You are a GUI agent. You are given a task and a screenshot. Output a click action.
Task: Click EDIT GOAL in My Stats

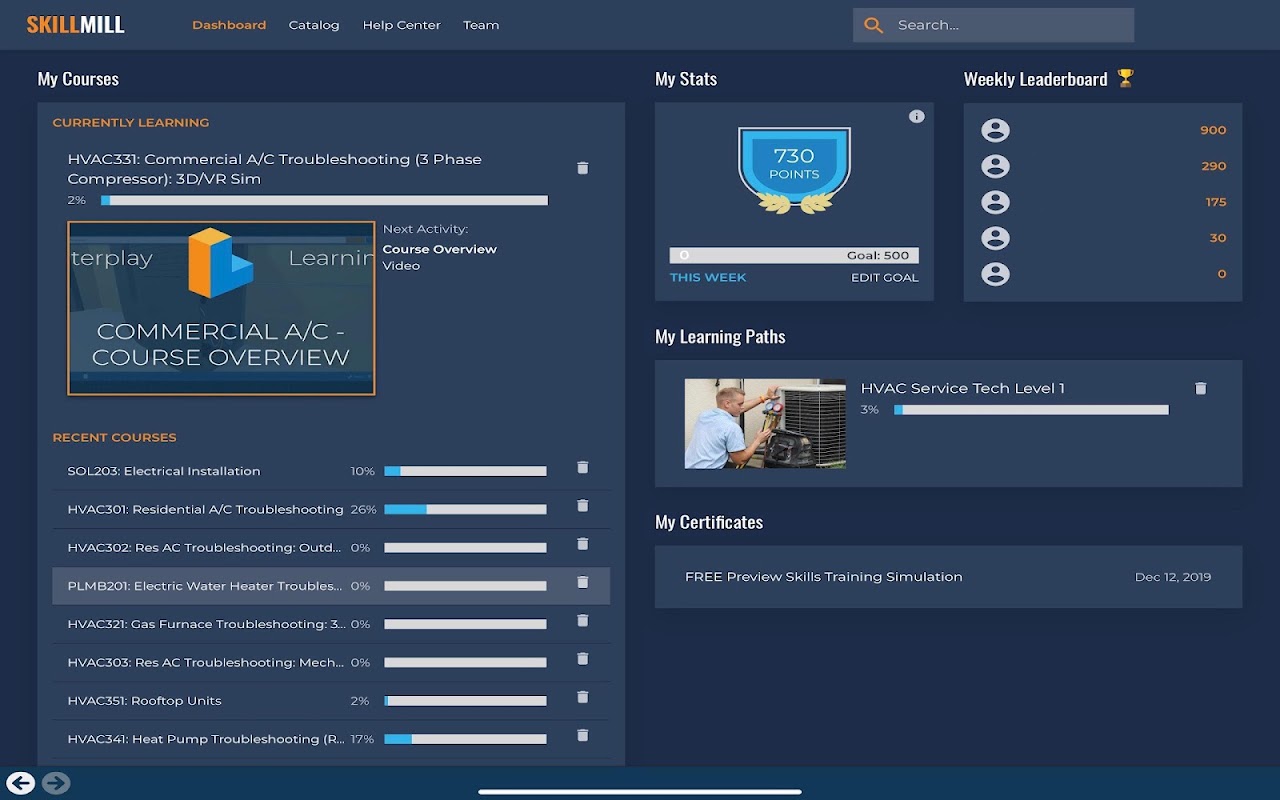pyautogui.click(x=884, y=278)
